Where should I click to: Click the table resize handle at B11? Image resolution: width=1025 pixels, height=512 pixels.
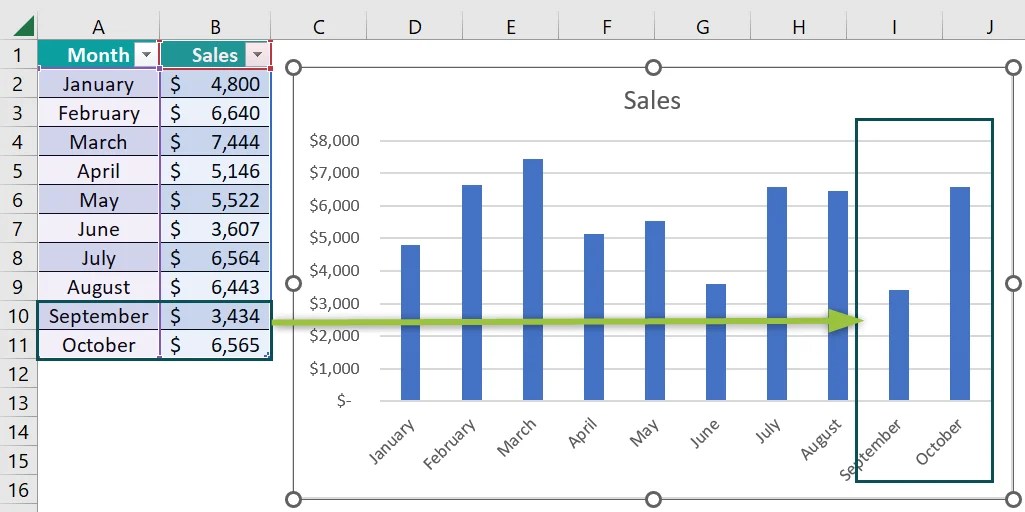tap(267, 354)
